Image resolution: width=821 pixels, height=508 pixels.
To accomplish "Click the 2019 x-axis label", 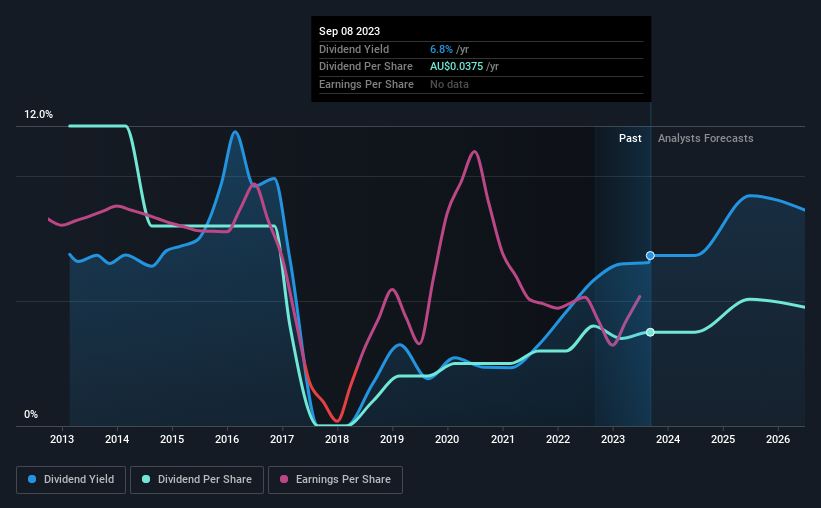I will tap(392, 439).
